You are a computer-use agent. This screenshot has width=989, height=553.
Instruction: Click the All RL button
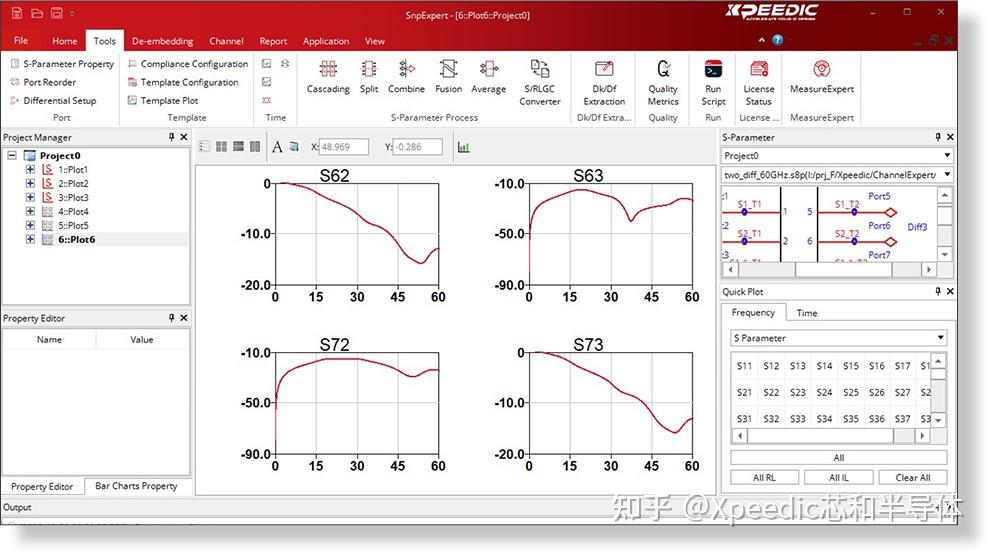click(x=764, y=477)
